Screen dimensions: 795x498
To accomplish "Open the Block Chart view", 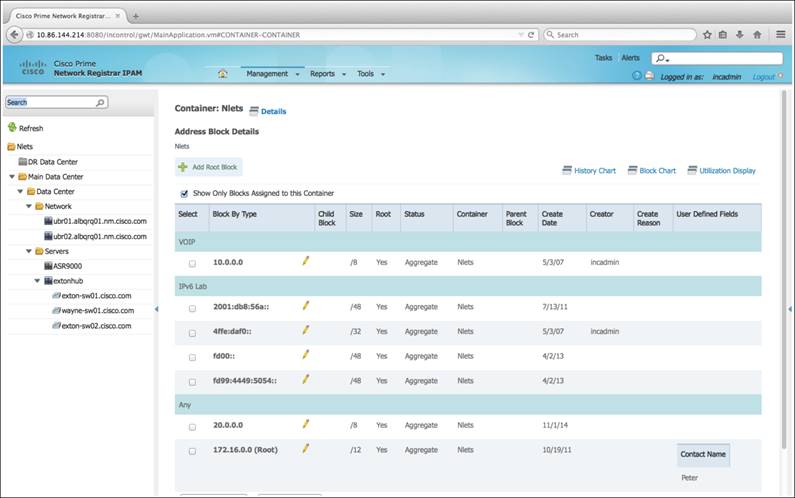I will pyautogui.click(x=632, y=171).
